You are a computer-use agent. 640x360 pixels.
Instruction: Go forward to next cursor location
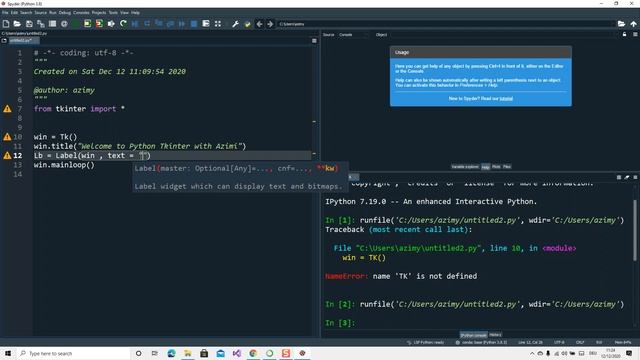[270, 24]
